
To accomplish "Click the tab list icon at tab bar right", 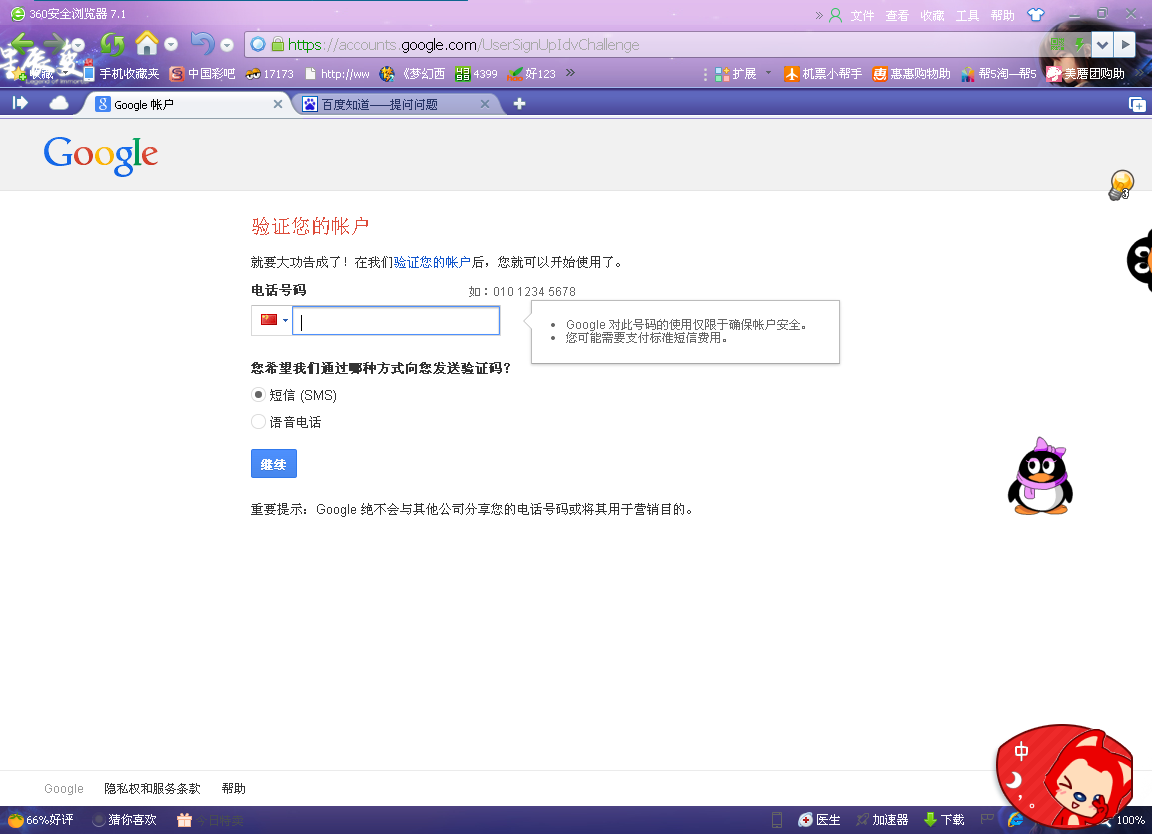I will (x=1137, y=104).
